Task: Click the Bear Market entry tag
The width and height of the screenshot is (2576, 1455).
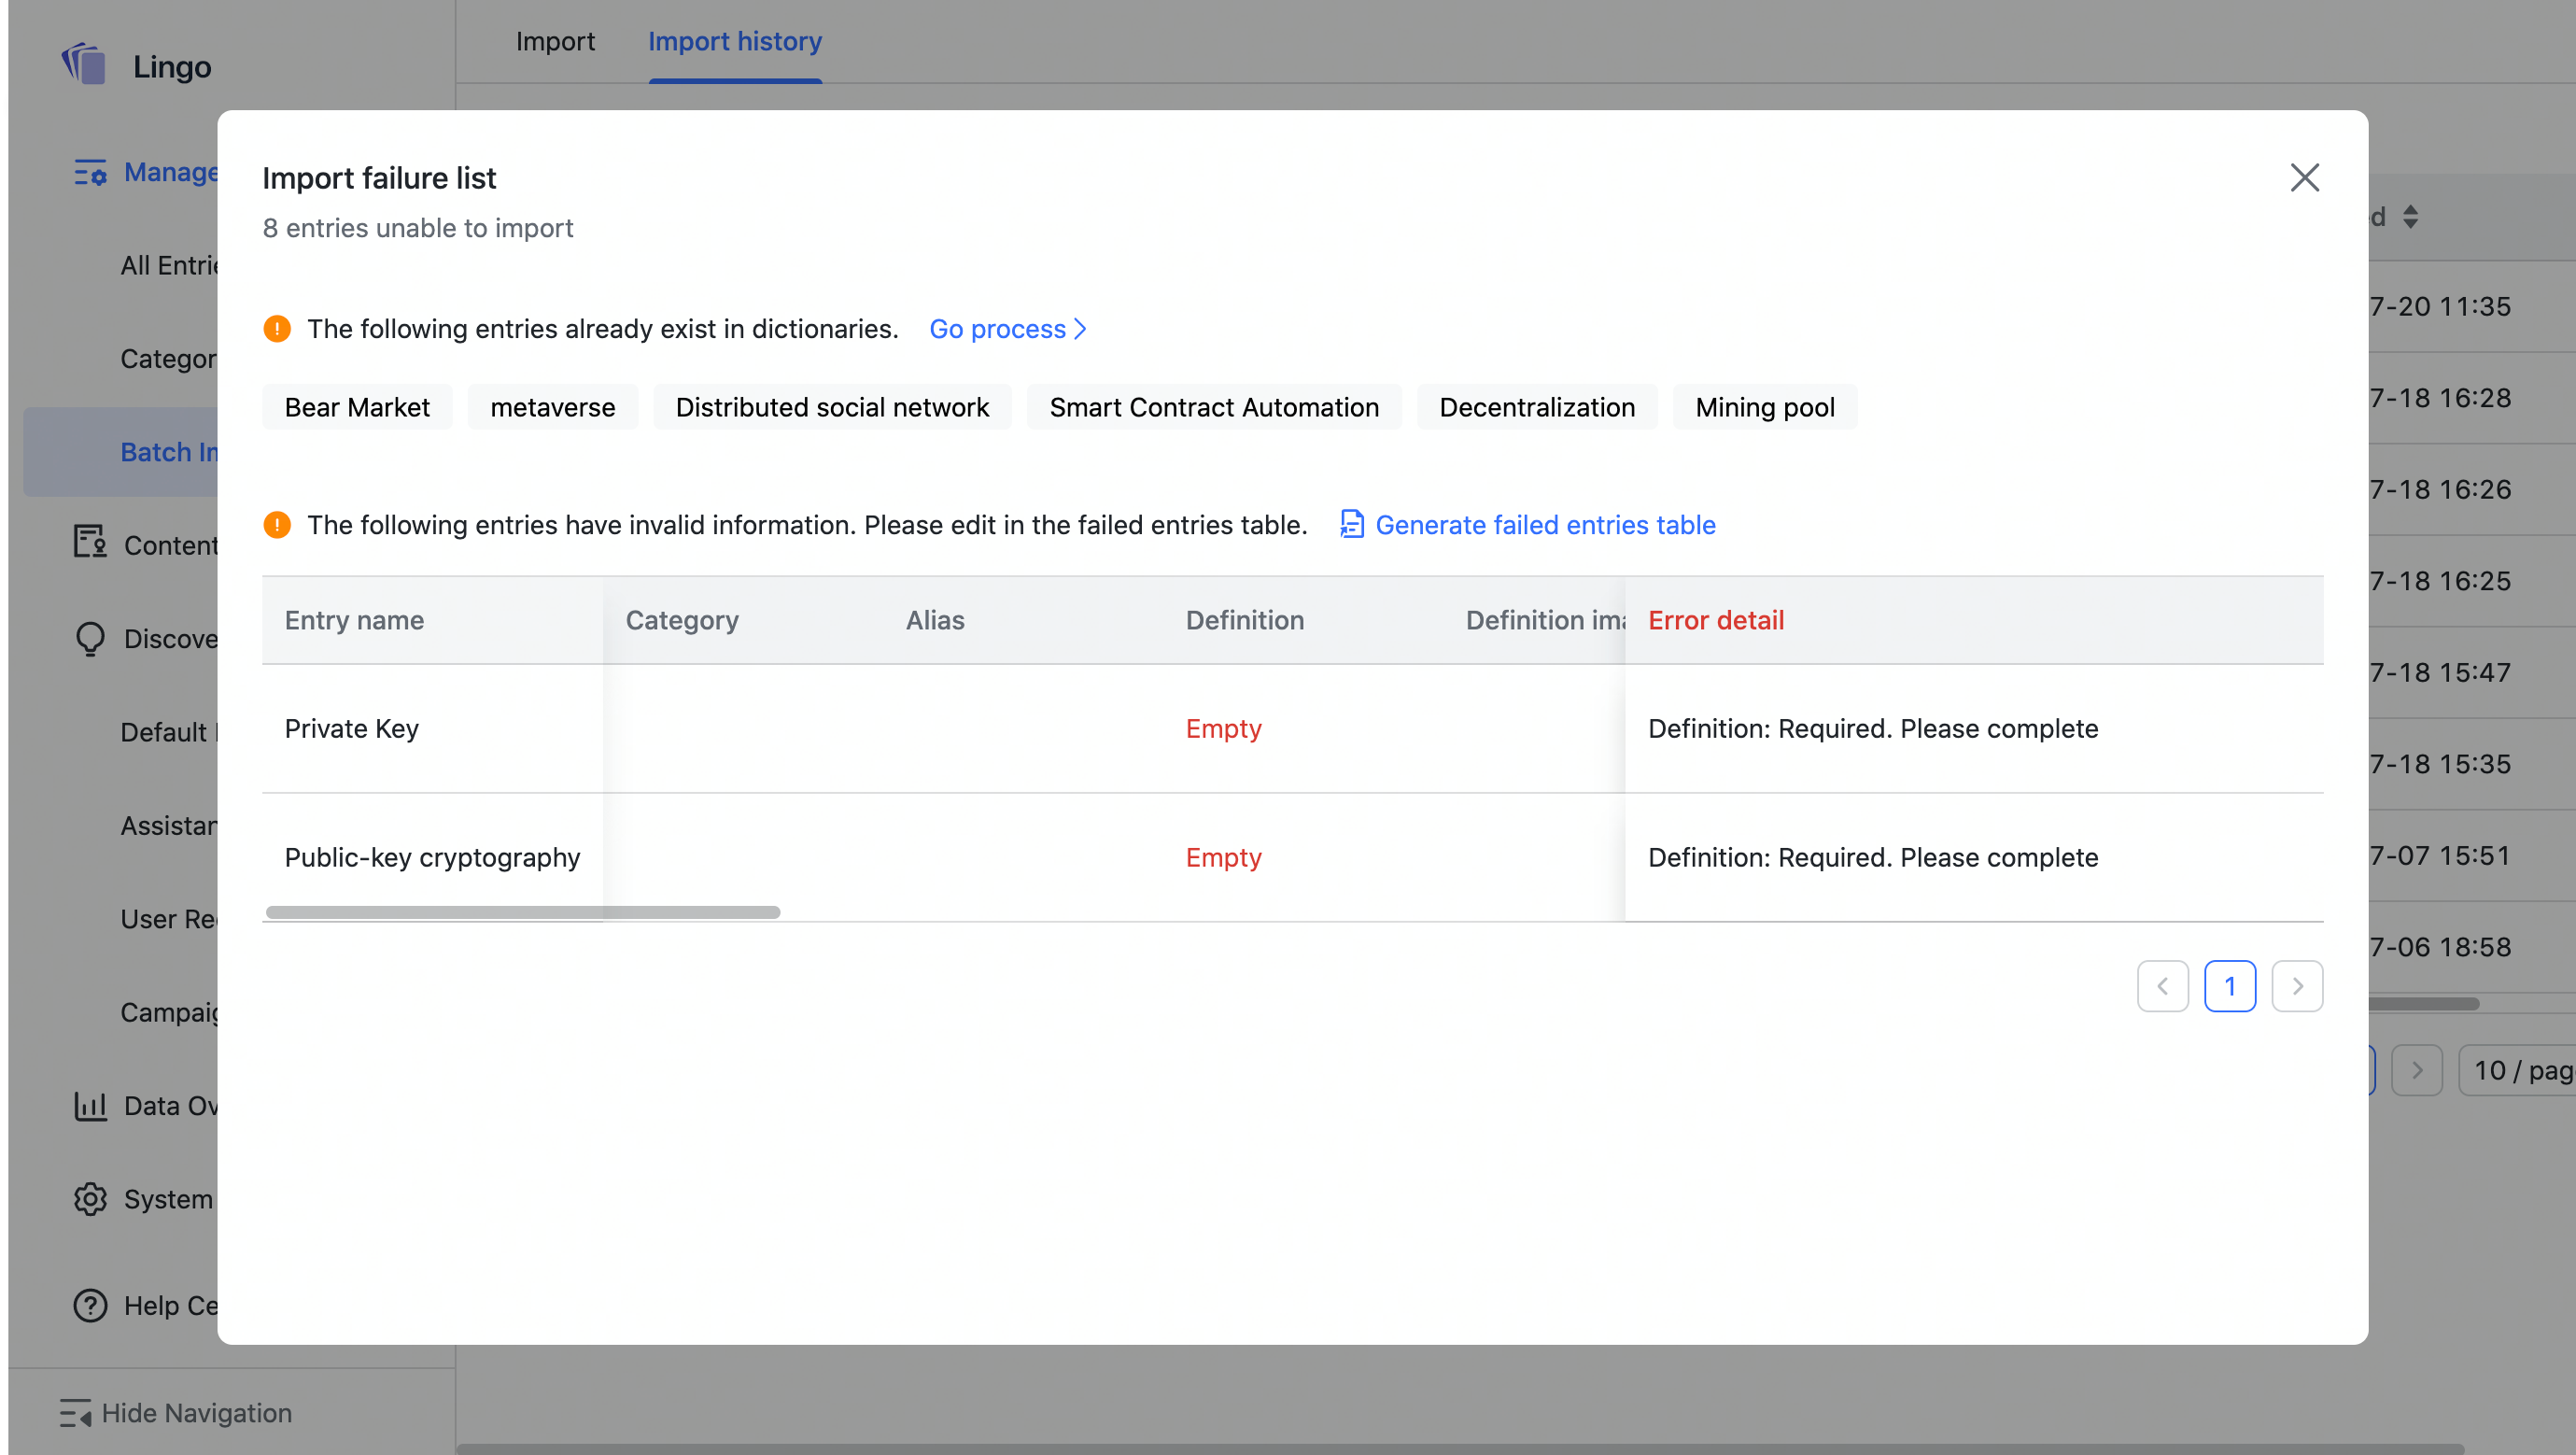Action: [x=357, y=407]
